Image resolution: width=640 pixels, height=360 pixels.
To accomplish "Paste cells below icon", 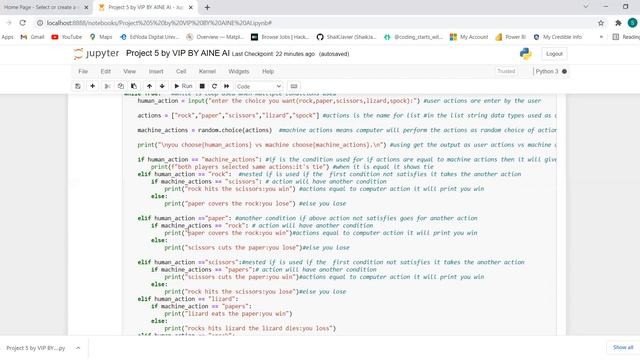I will pyautogui.click(x=134, y=86).
